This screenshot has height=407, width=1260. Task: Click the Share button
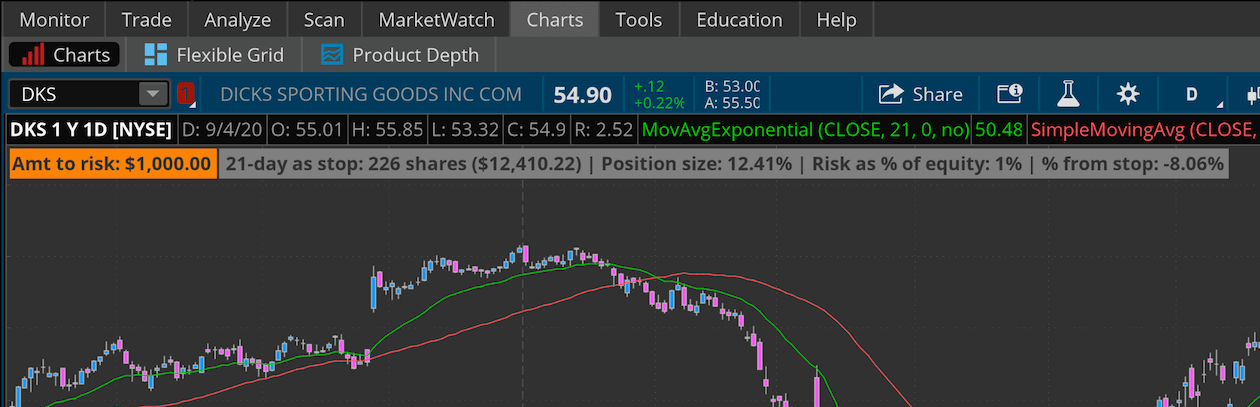point(920,94)
